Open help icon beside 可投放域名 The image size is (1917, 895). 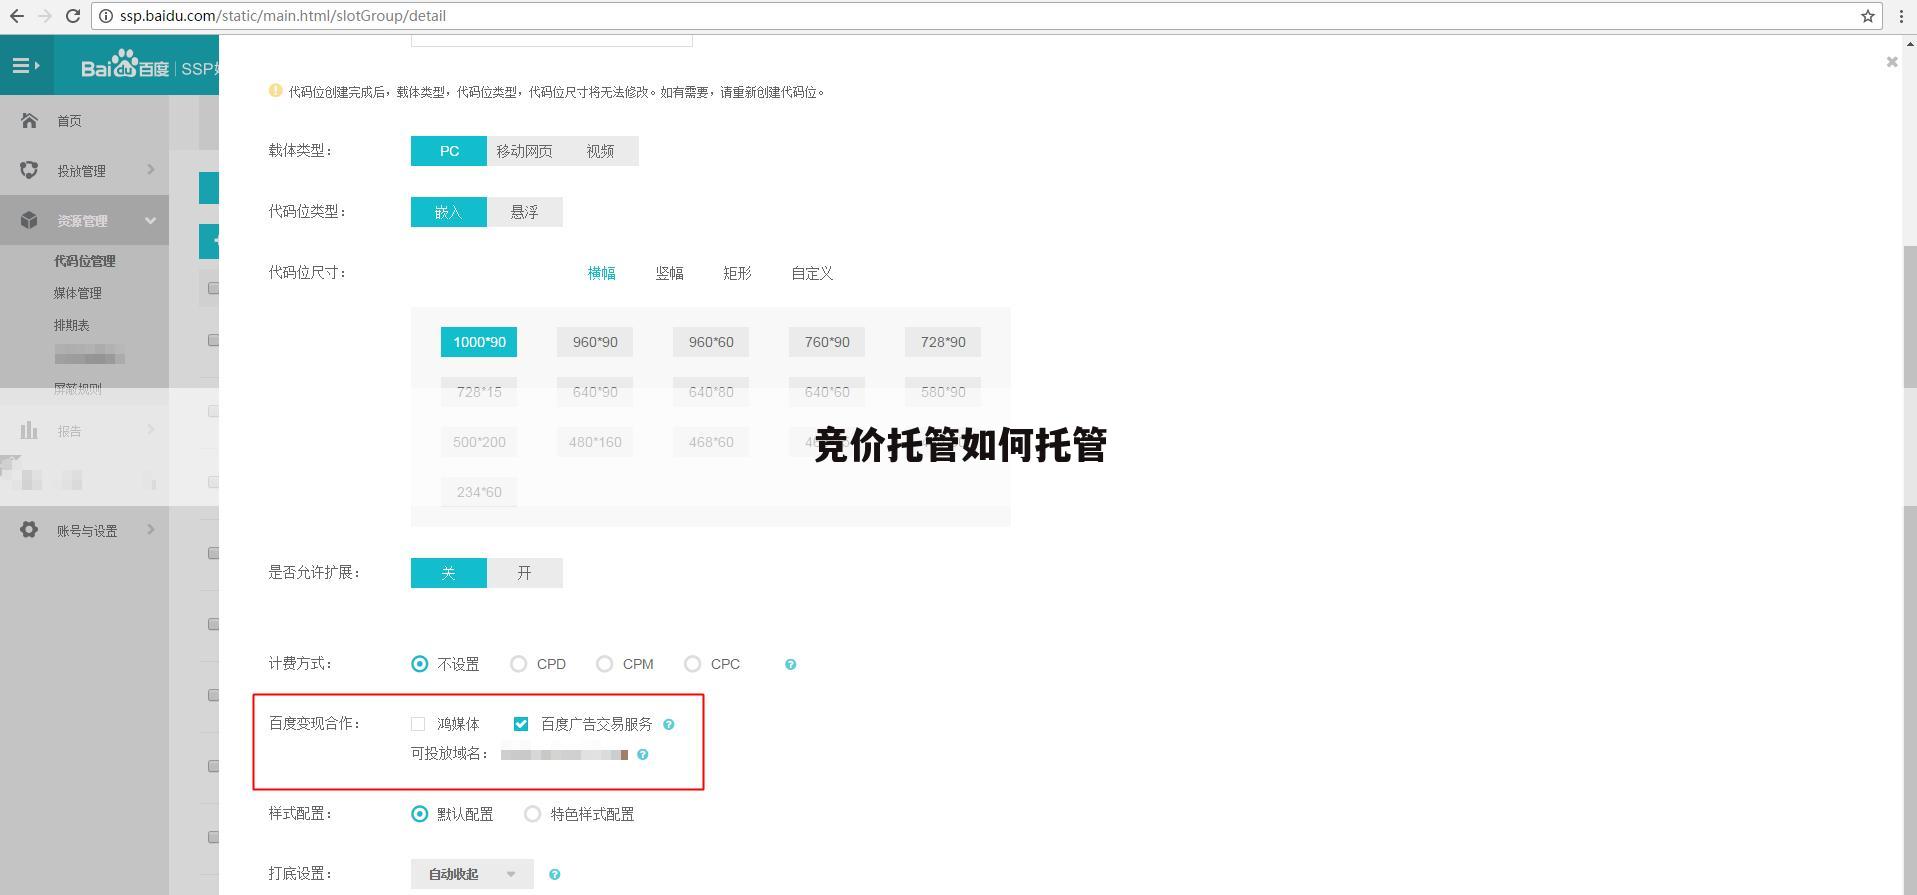point(642,754)
